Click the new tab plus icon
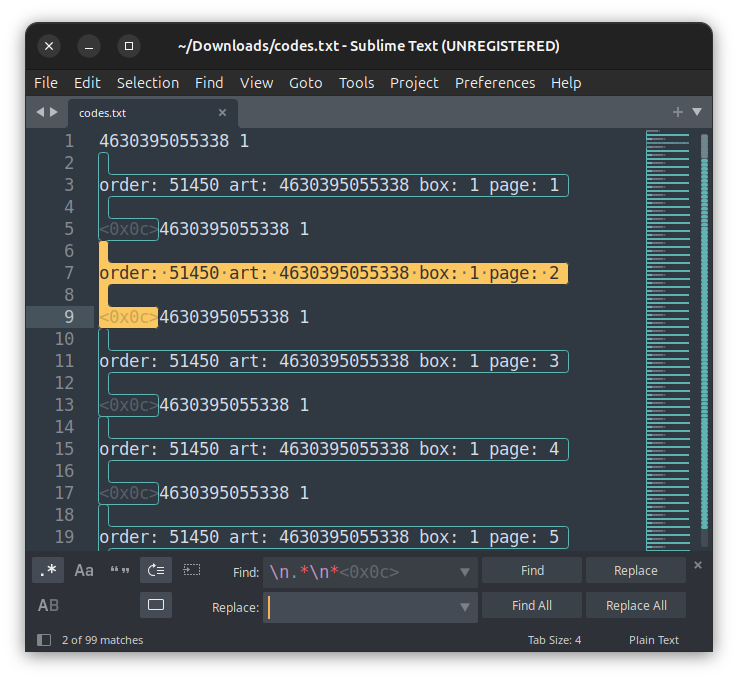Viewport: 738px width, 680px height. click(x=678, y=112)
